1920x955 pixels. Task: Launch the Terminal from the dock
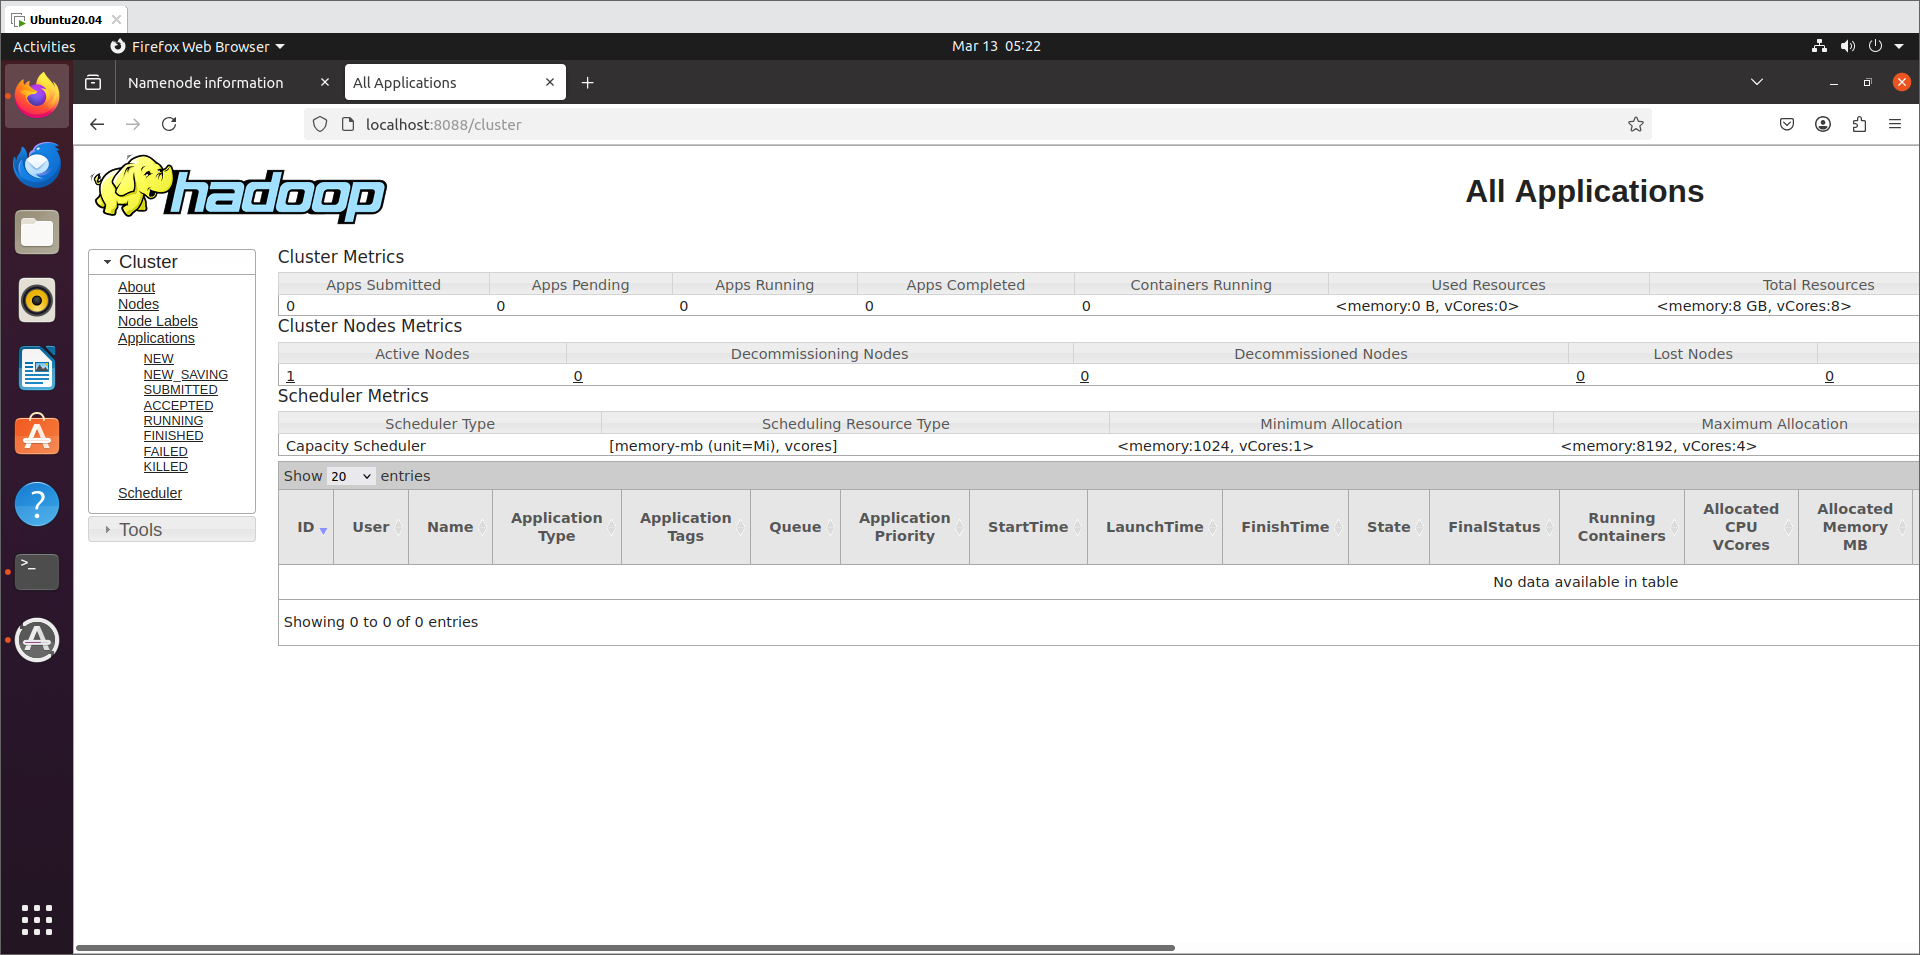(36, 572)
